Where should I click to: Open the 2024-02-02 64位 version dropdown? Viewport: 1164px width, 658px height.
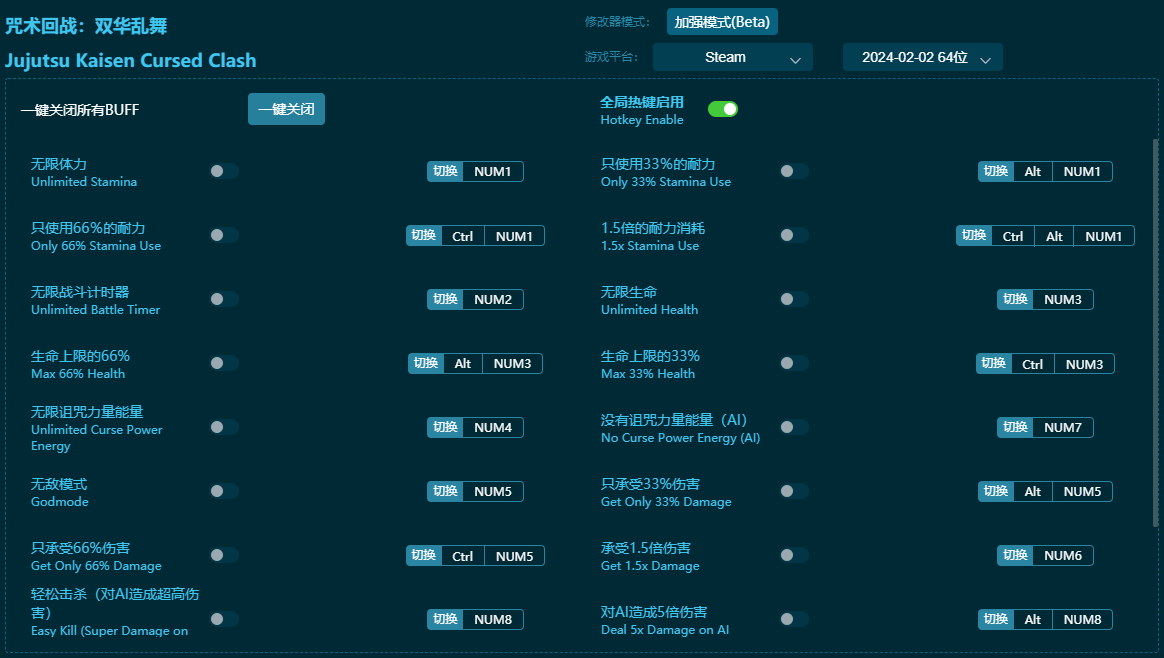tap(923, 57)
